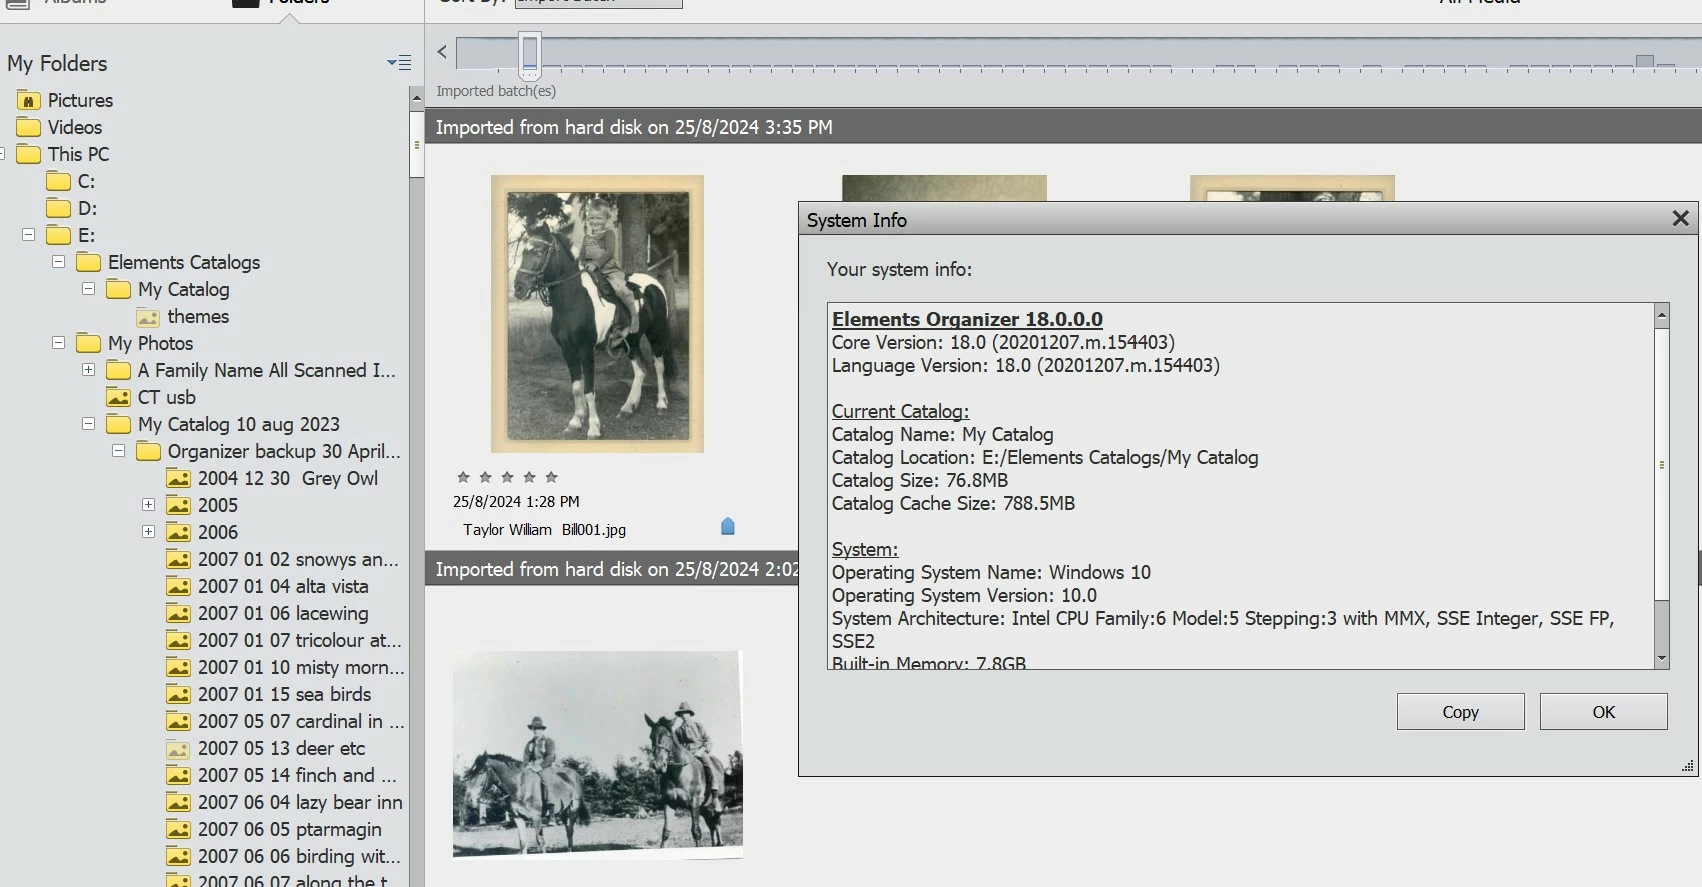
Task: Set first star rating on Bill001.jpg
Action: coord(463,477)
